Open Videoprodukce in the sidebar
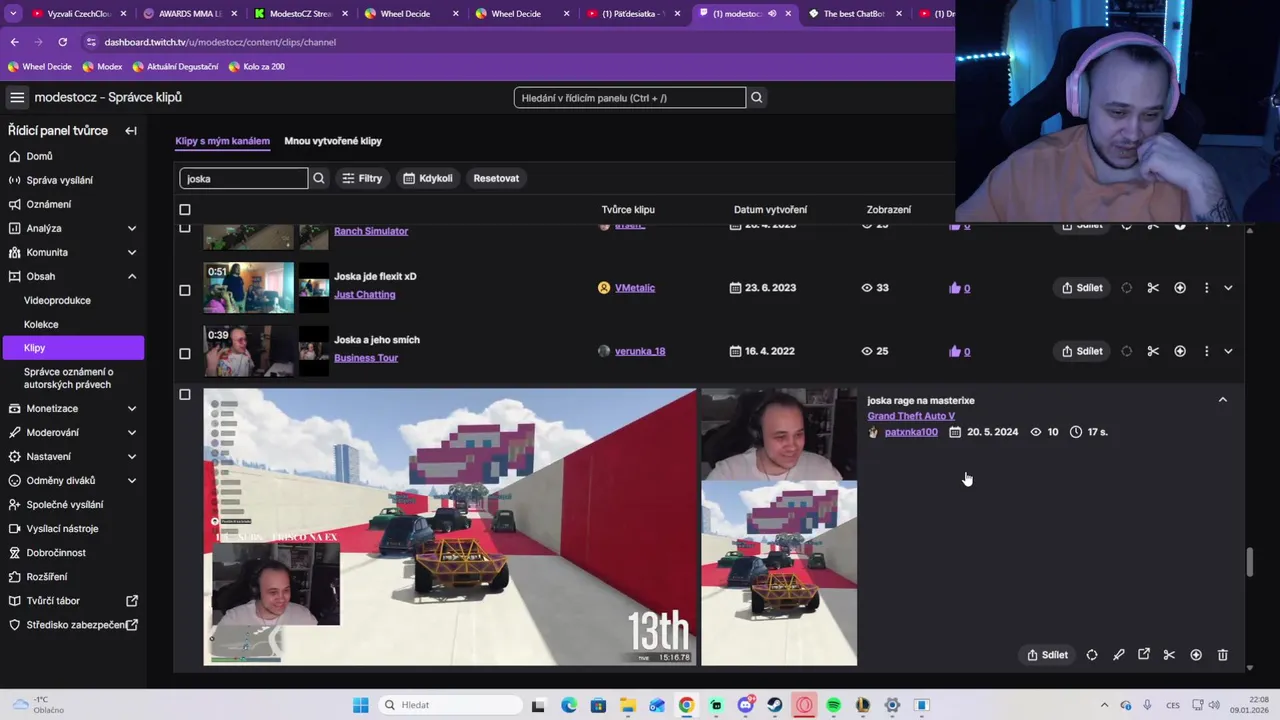This screenshot has width=1280, height=720. click(x=57, y=300)
